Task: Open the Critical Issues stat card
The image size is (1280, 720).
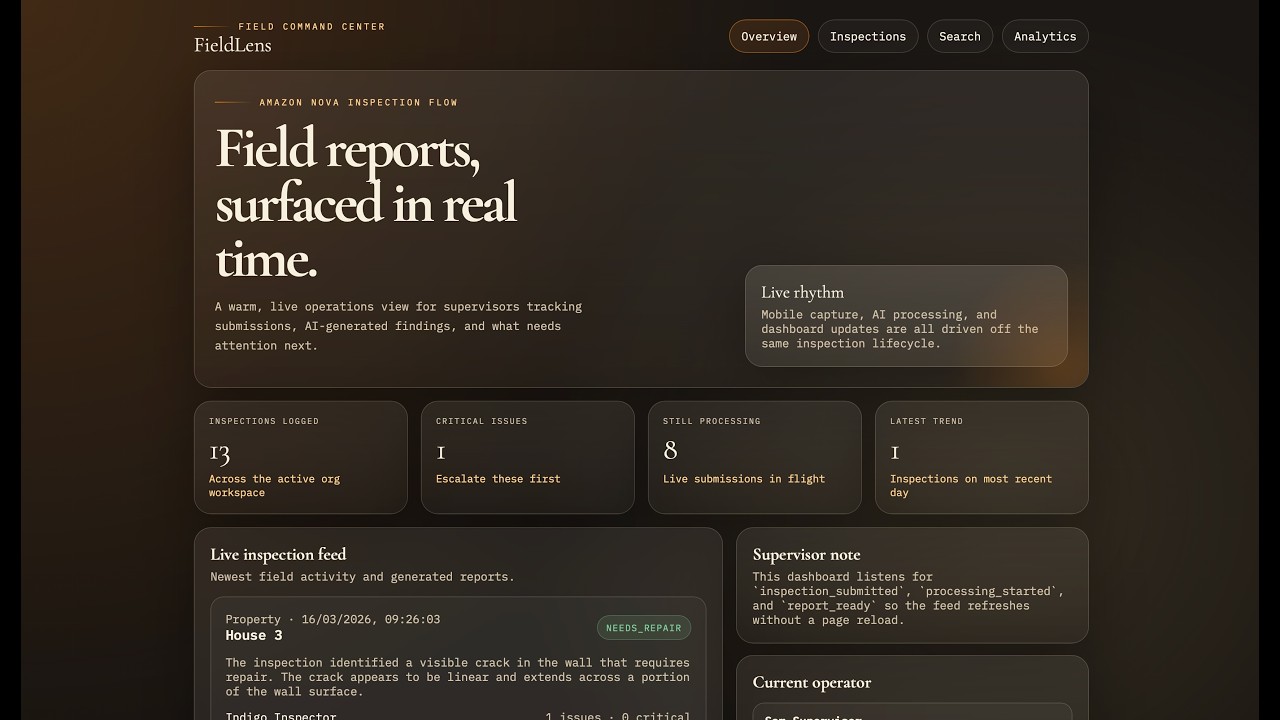Action: [528, 457]
